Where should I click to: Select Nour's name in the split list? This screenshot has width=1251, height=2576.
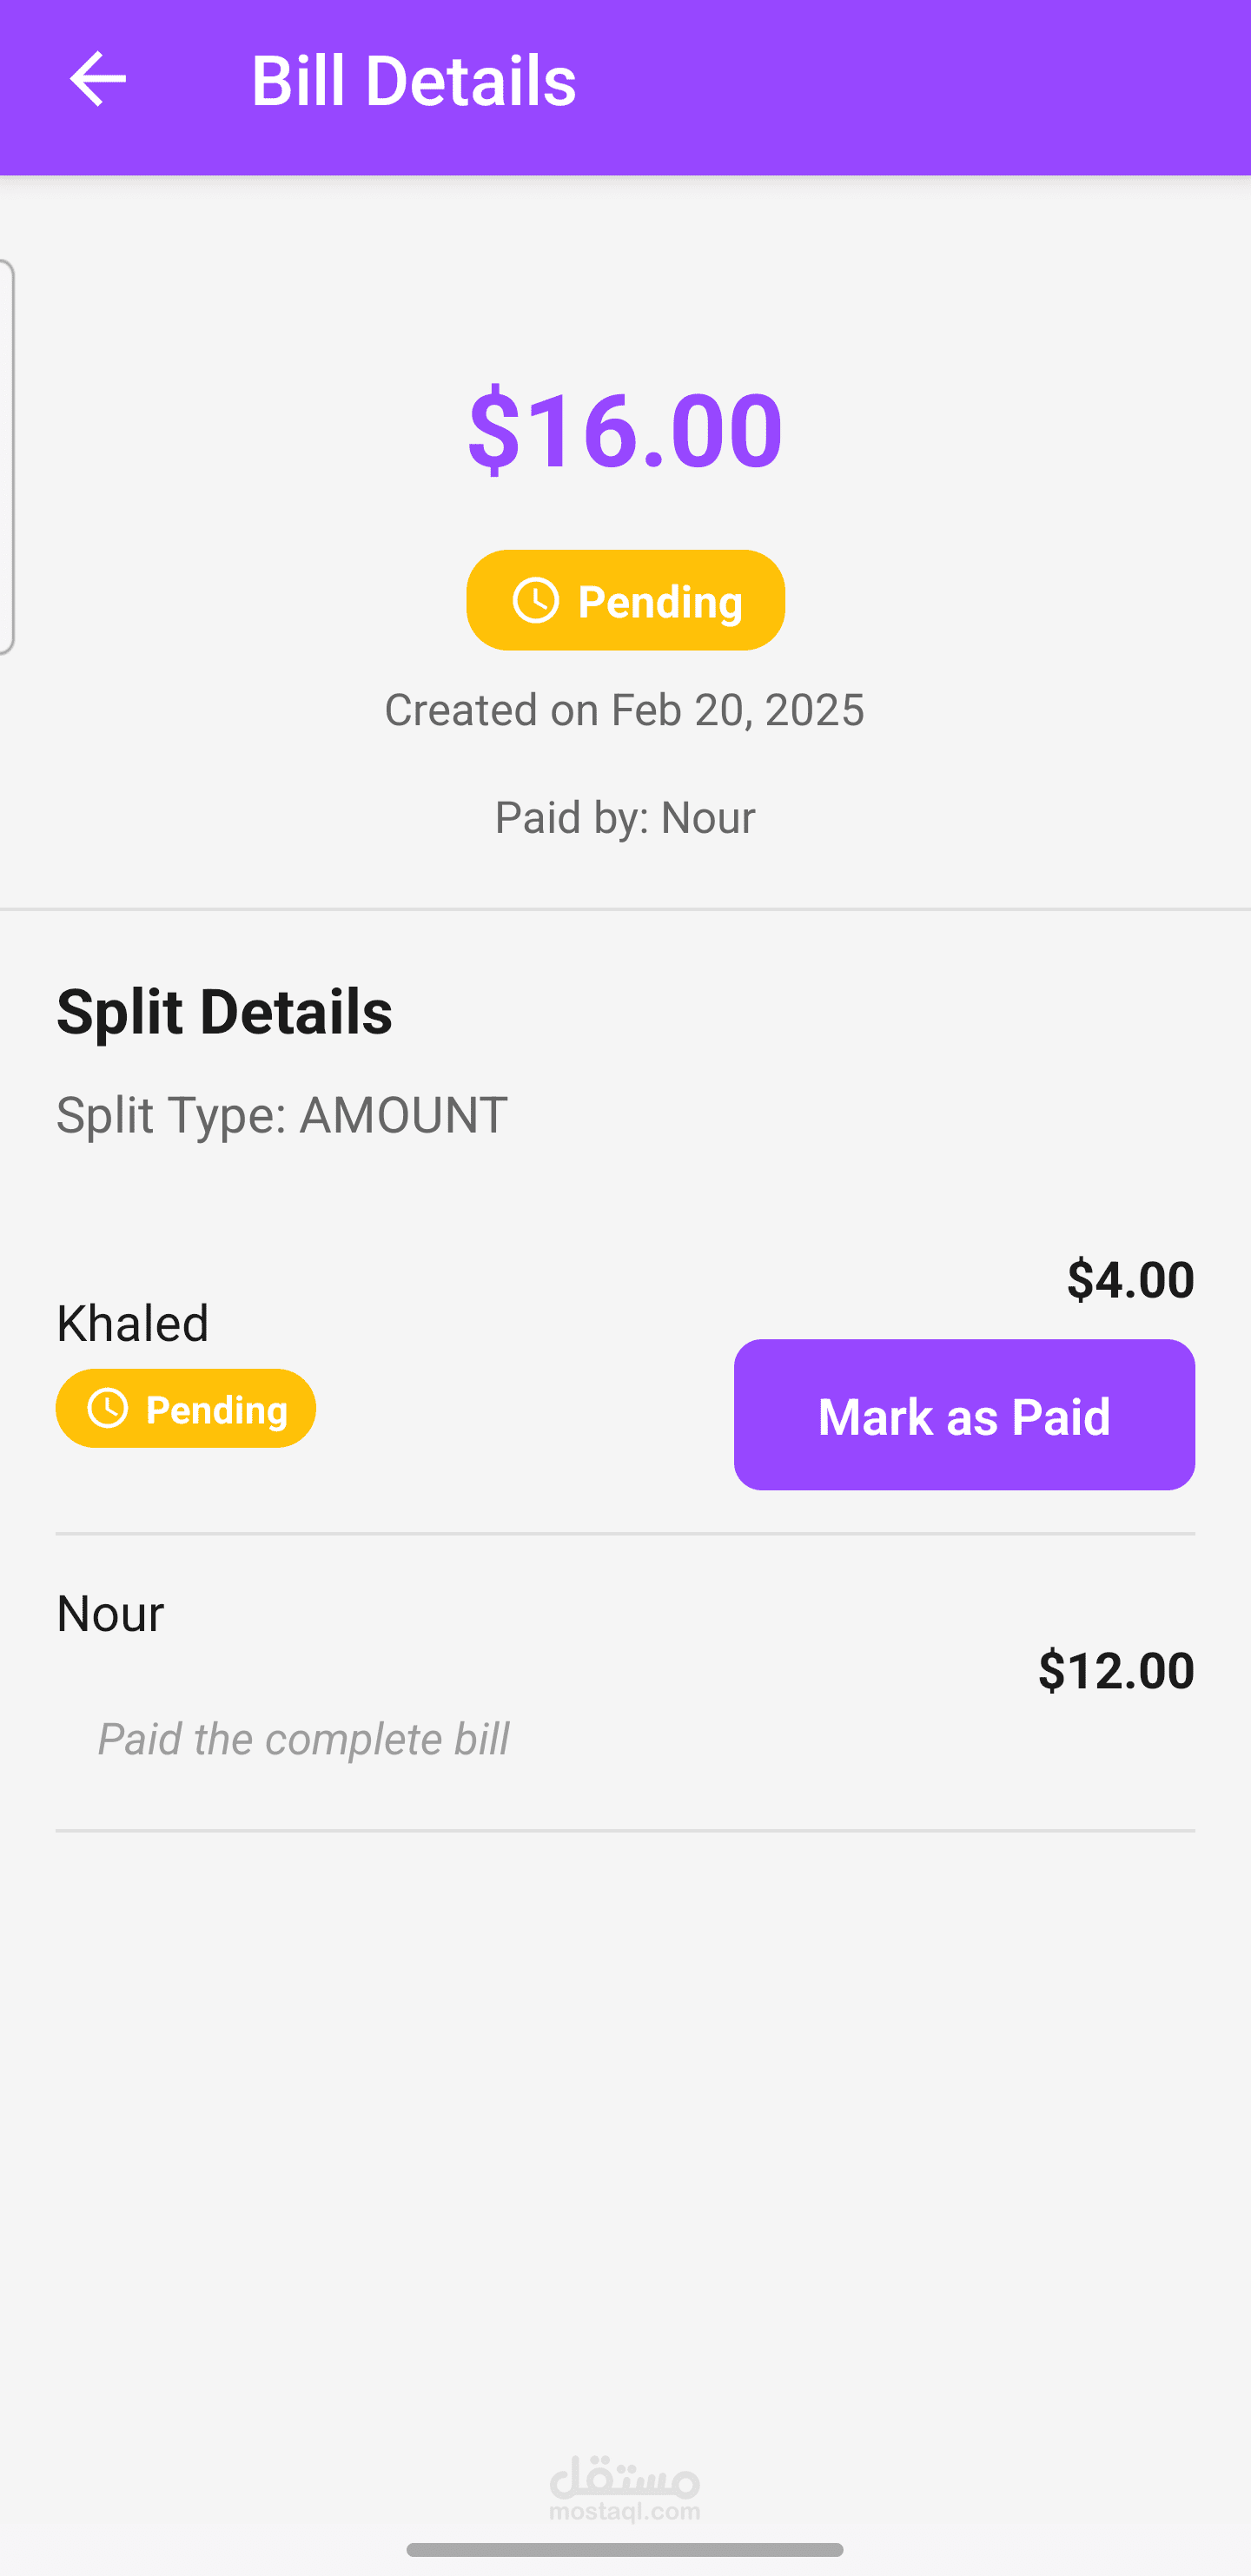110,1613
